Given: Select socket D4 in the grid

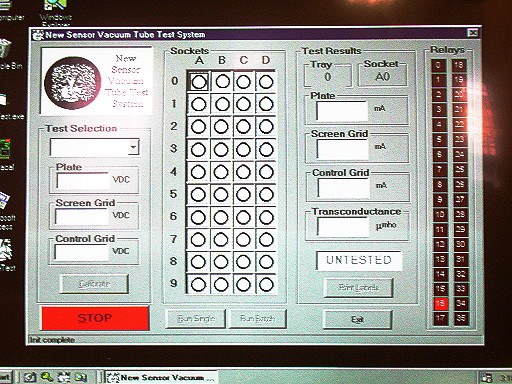Looking at the screenshot, I should tap(266, 172).
